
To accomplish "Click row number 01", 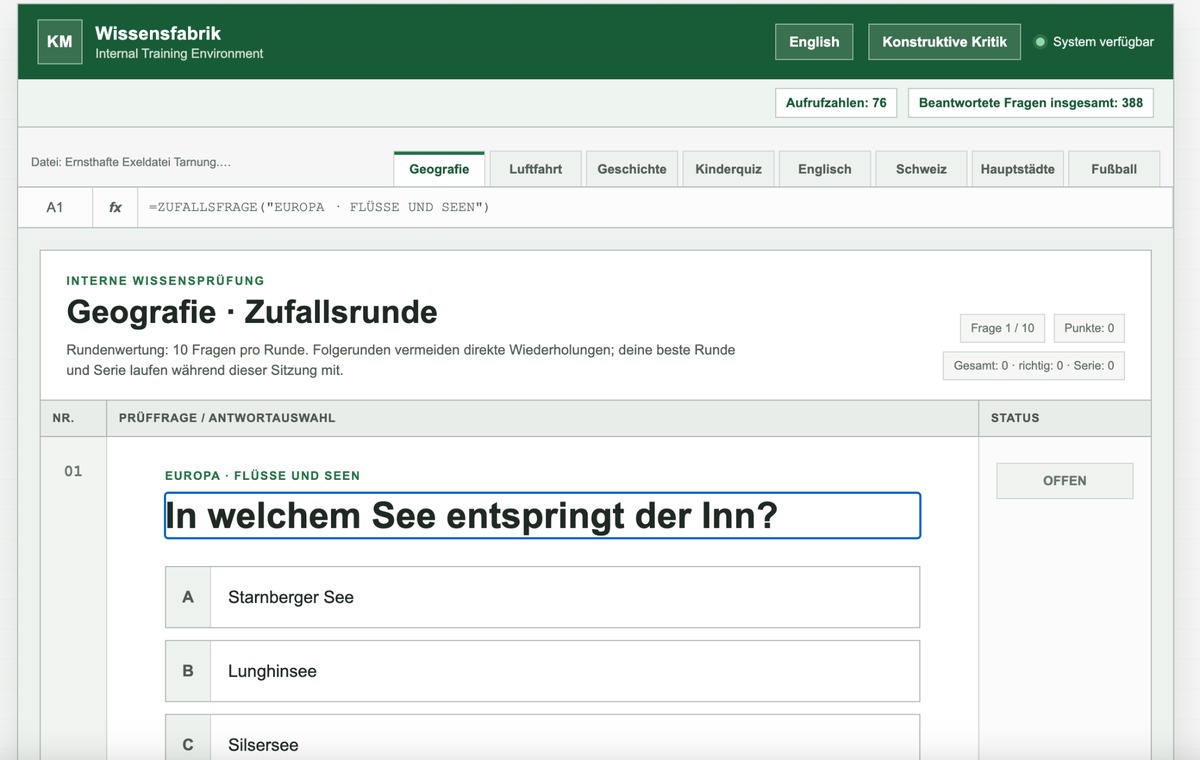I will tap(73, 471).
